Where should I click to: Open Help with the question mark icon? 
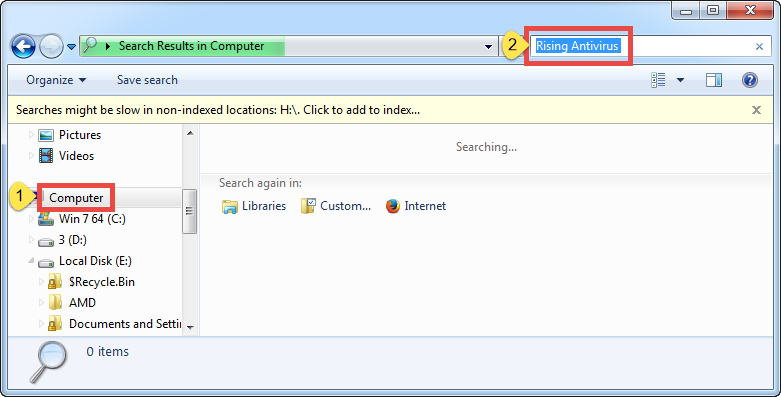tap(750, 80)
